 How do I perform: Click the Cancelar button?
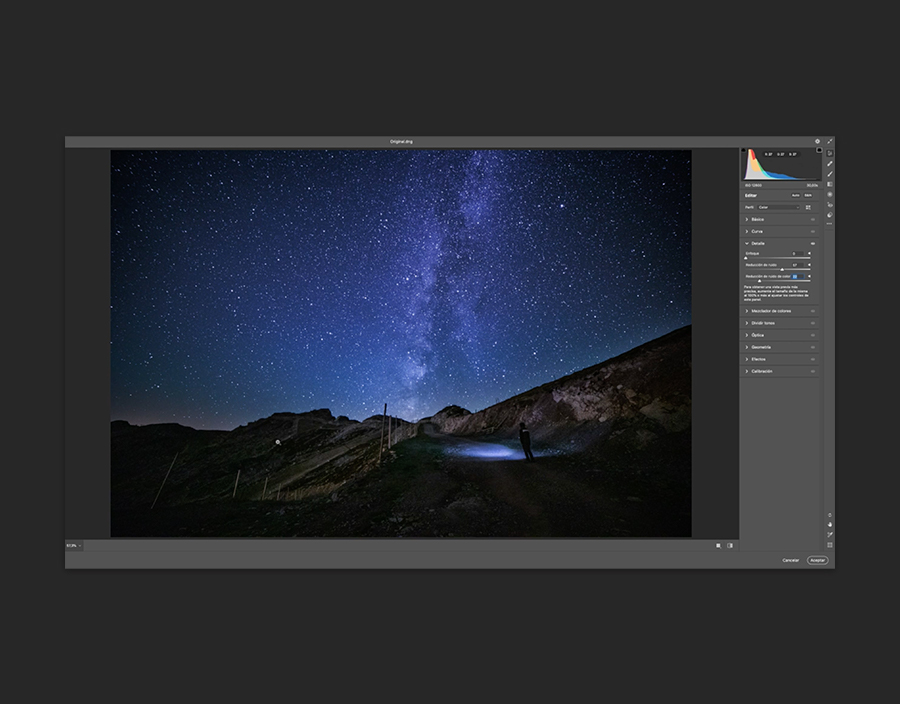click(791, 561)
